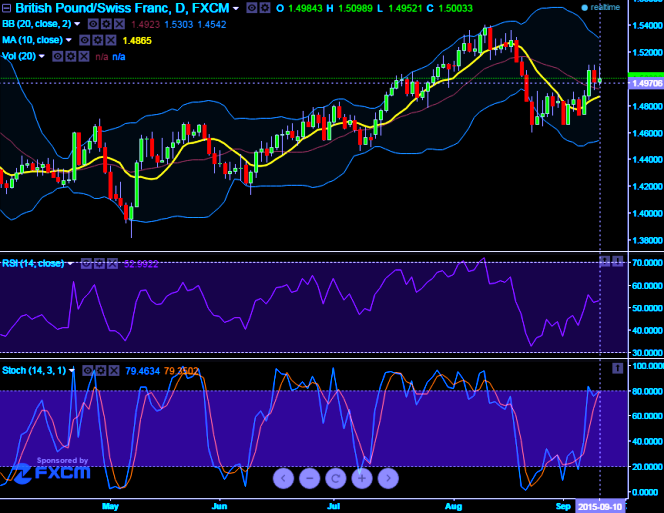The height and width of the screenshot is (513, 664).
Task: Remove the Stoch indicator with X icon
Action: (x=114, y=371)
